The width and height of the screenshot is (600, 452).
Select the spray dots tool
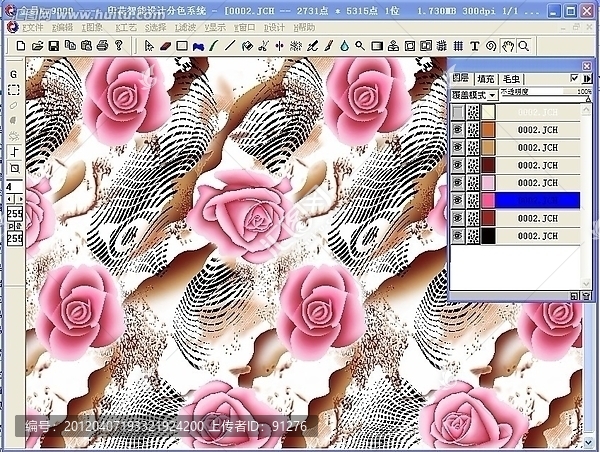point(295,46)
